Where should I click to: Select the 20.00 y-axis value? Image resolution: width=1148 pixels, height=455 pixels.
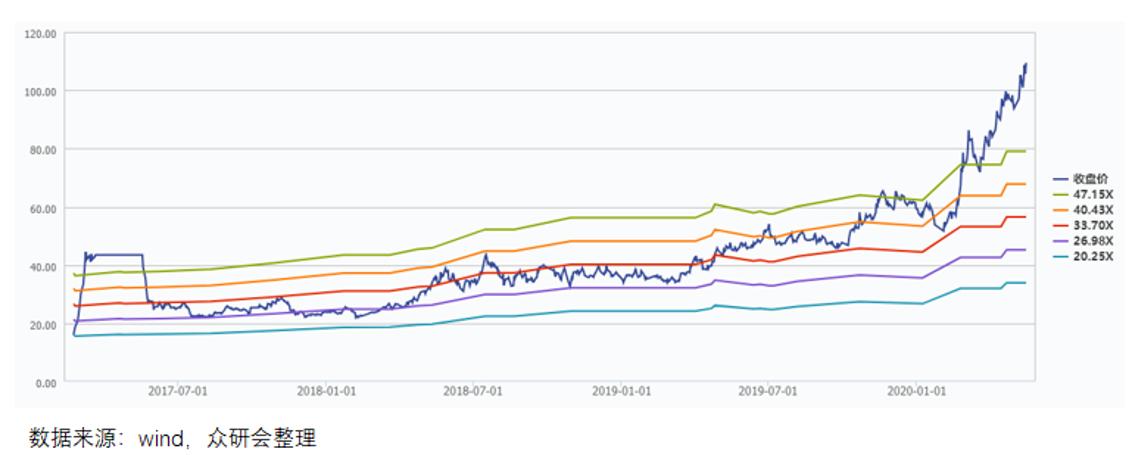click(x=41, y=325)
